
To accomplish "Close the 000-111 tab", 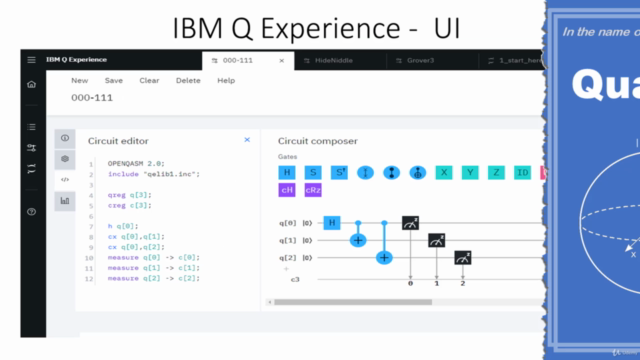I will [x=282, y=60].
